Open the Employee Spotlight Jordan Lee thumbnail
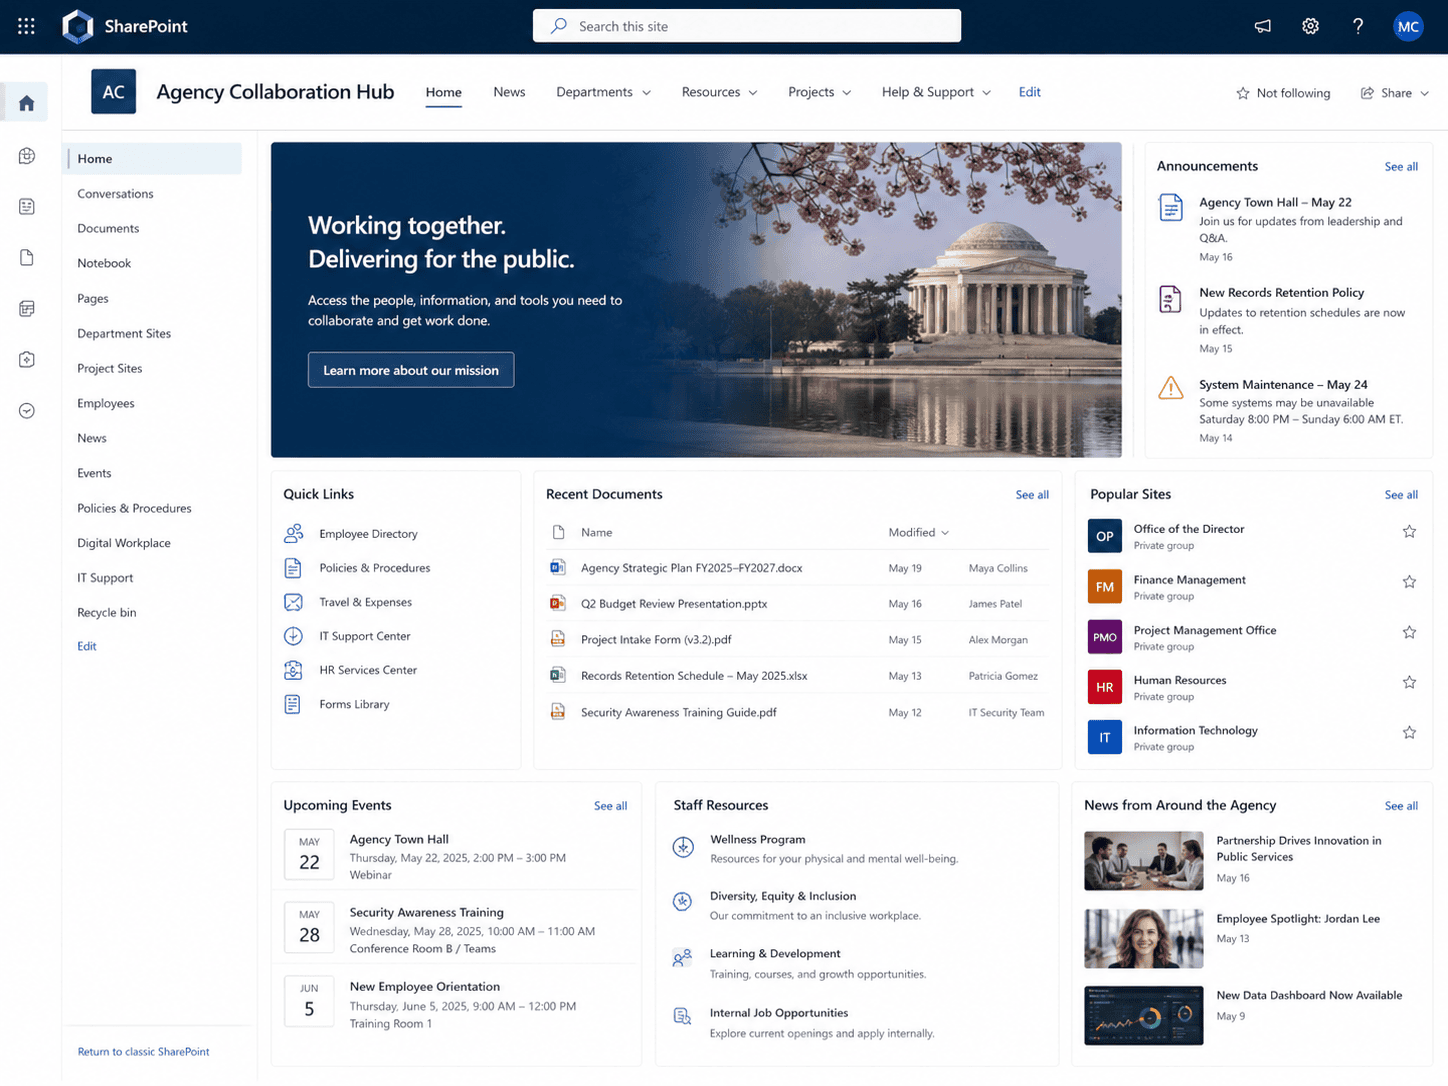The width and height of the screenshot is (1448, 1086). 1144,939
